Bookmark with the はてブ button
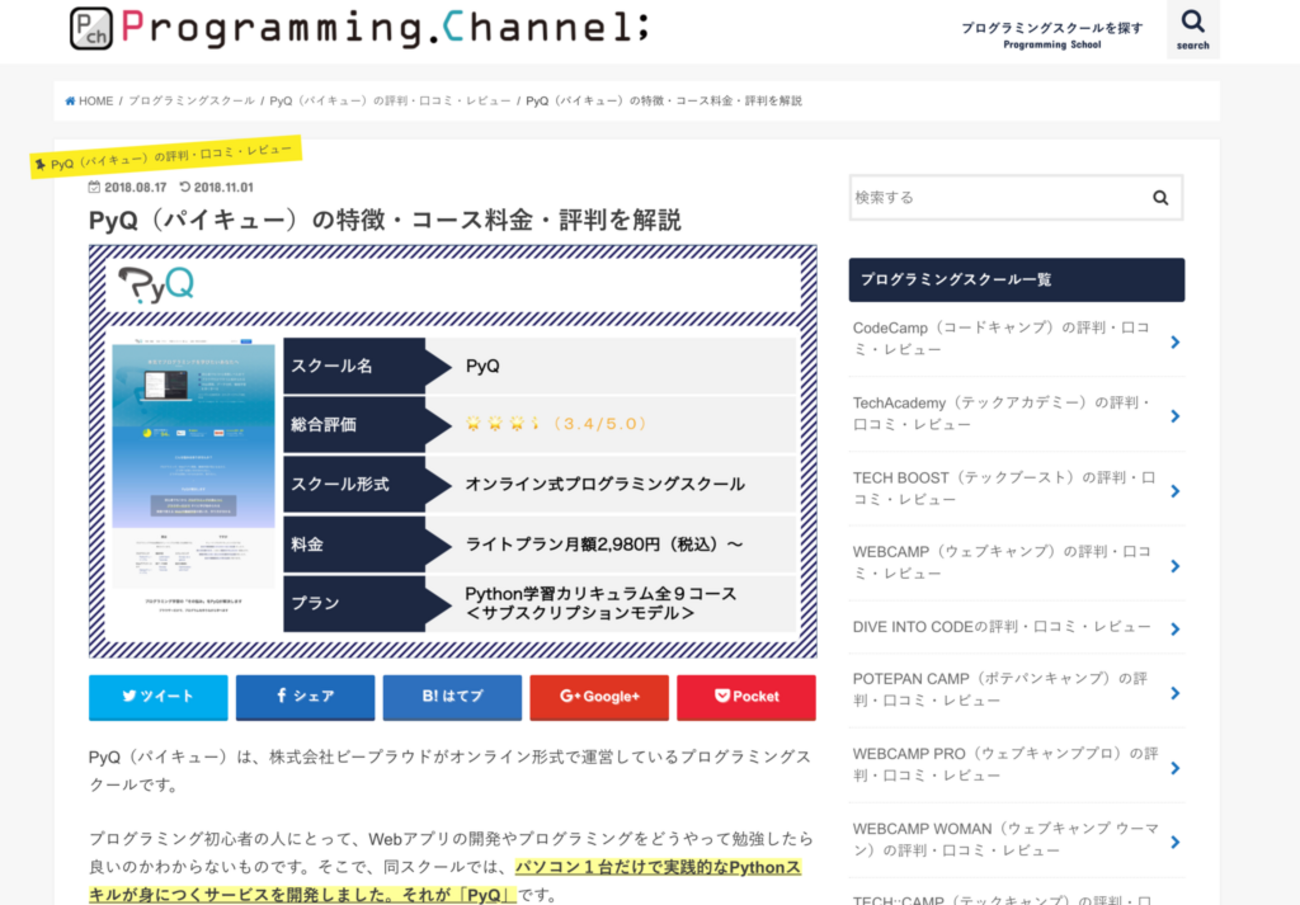1300x905 pixels. [x=452, y=697]
